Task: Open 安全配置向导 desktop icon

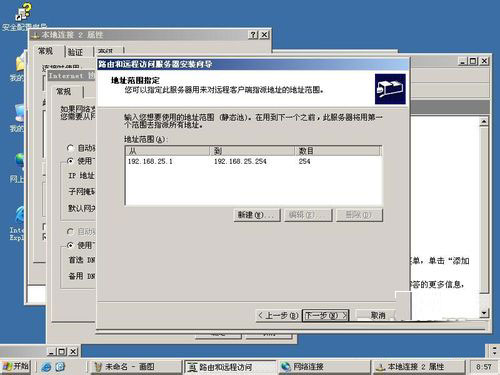Action: [23, 17]
